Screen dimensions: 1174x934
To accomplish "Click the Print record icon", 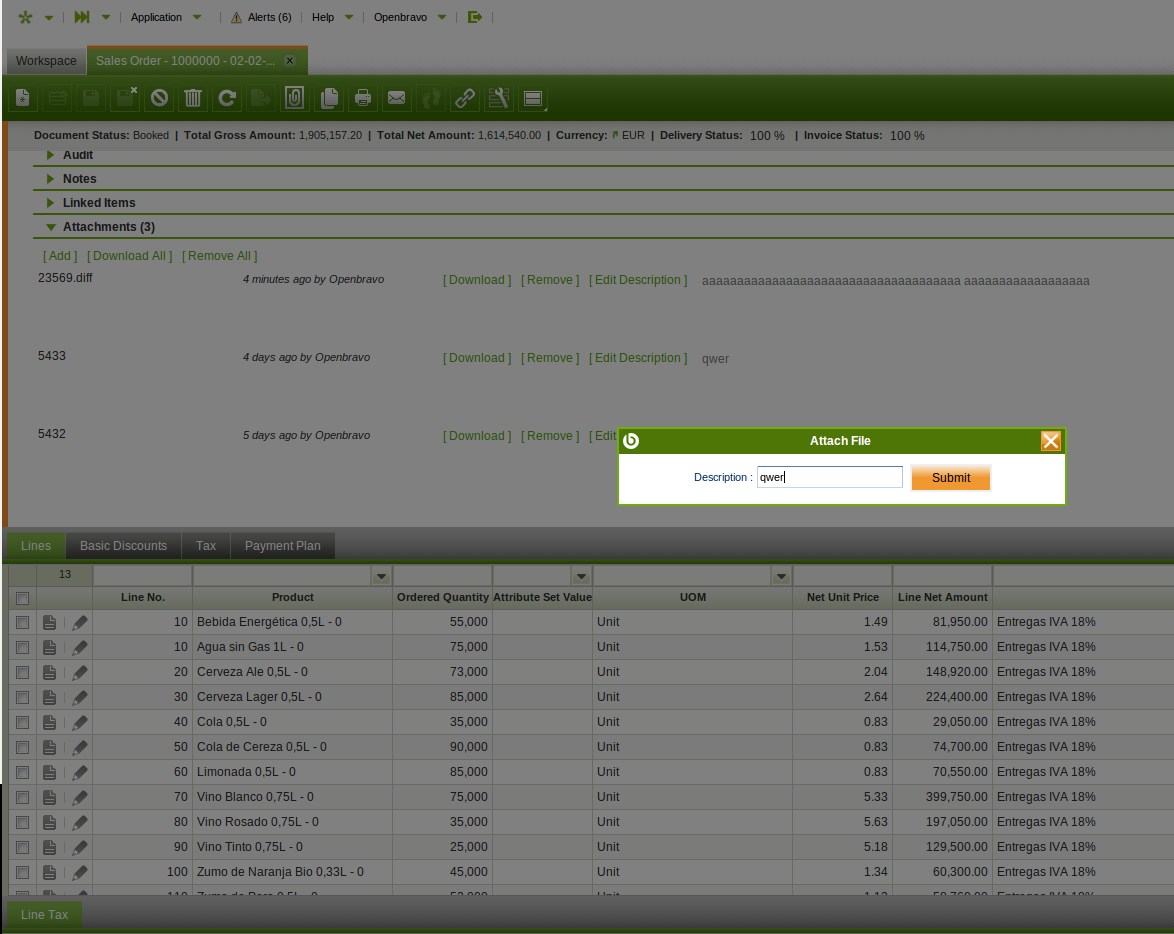I will coord(362,98).
